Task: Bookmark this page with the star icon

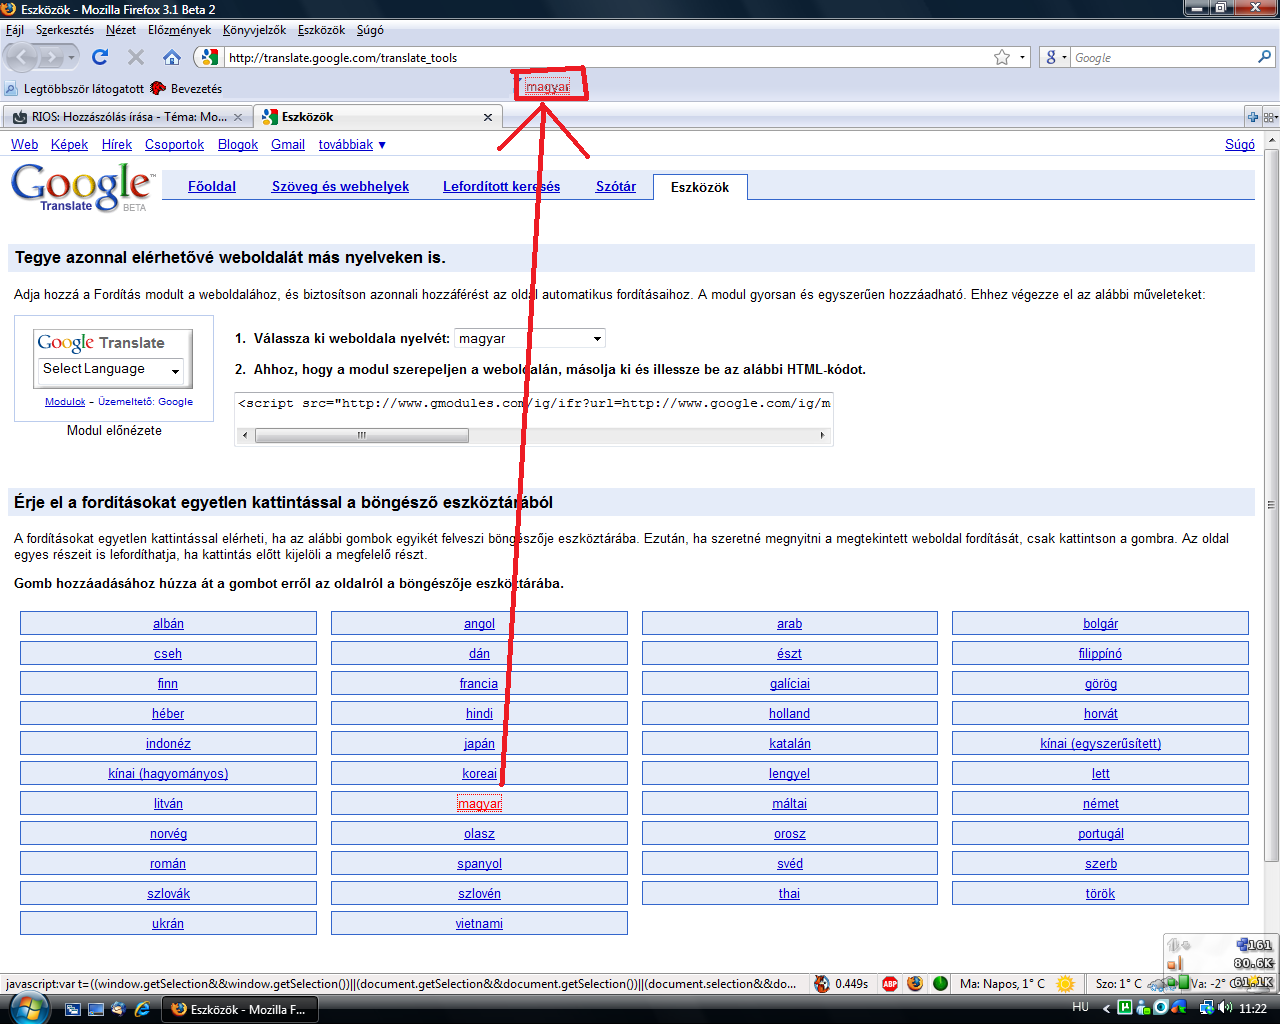Action: 1002,57
